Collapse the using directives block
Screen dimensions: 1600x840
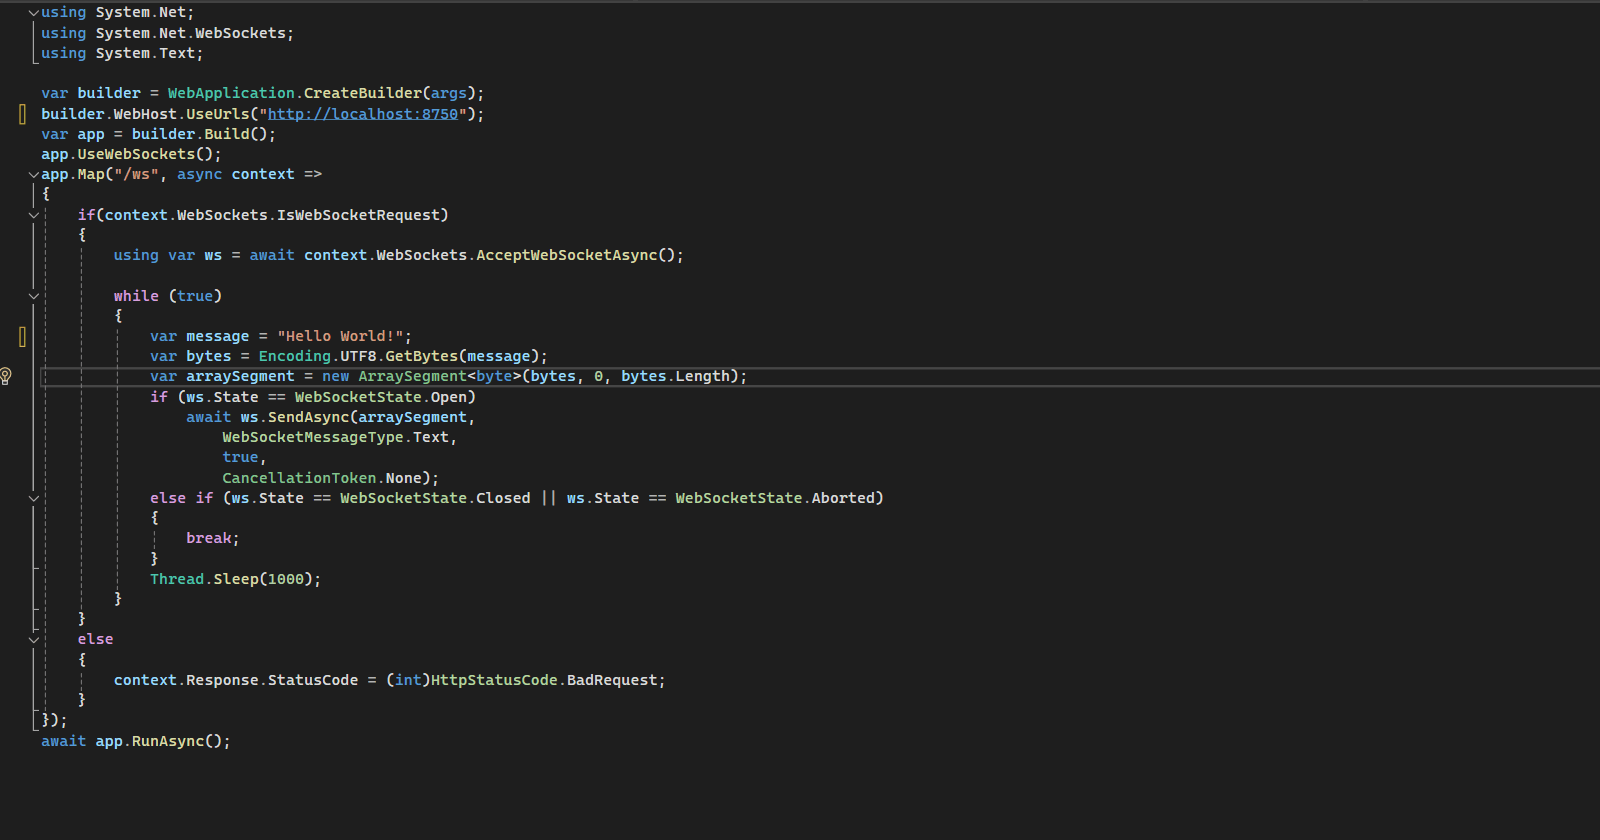33,13
